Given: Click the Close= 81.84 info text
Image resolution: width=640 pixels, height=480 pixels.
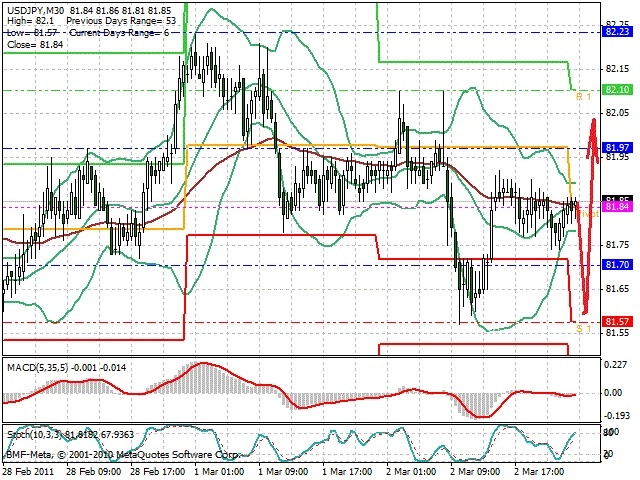Looking at the screenshot, I should (35, 44).
